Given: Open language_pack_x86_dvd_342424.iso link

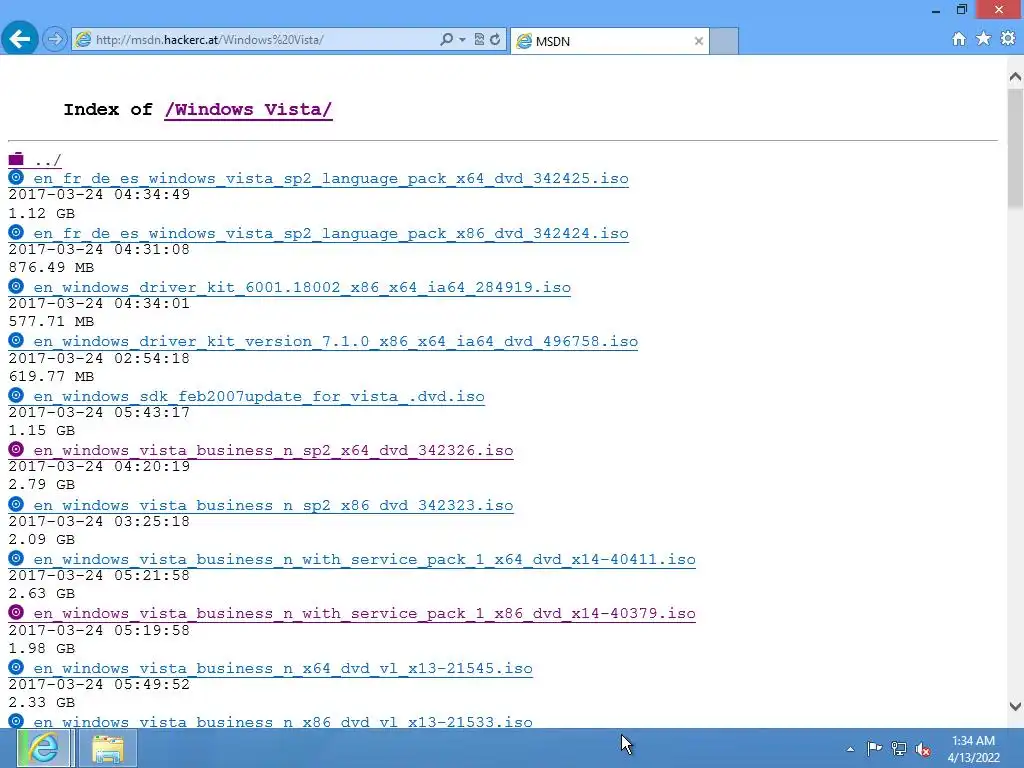Looking at the screenshot, I should (331, 234).
